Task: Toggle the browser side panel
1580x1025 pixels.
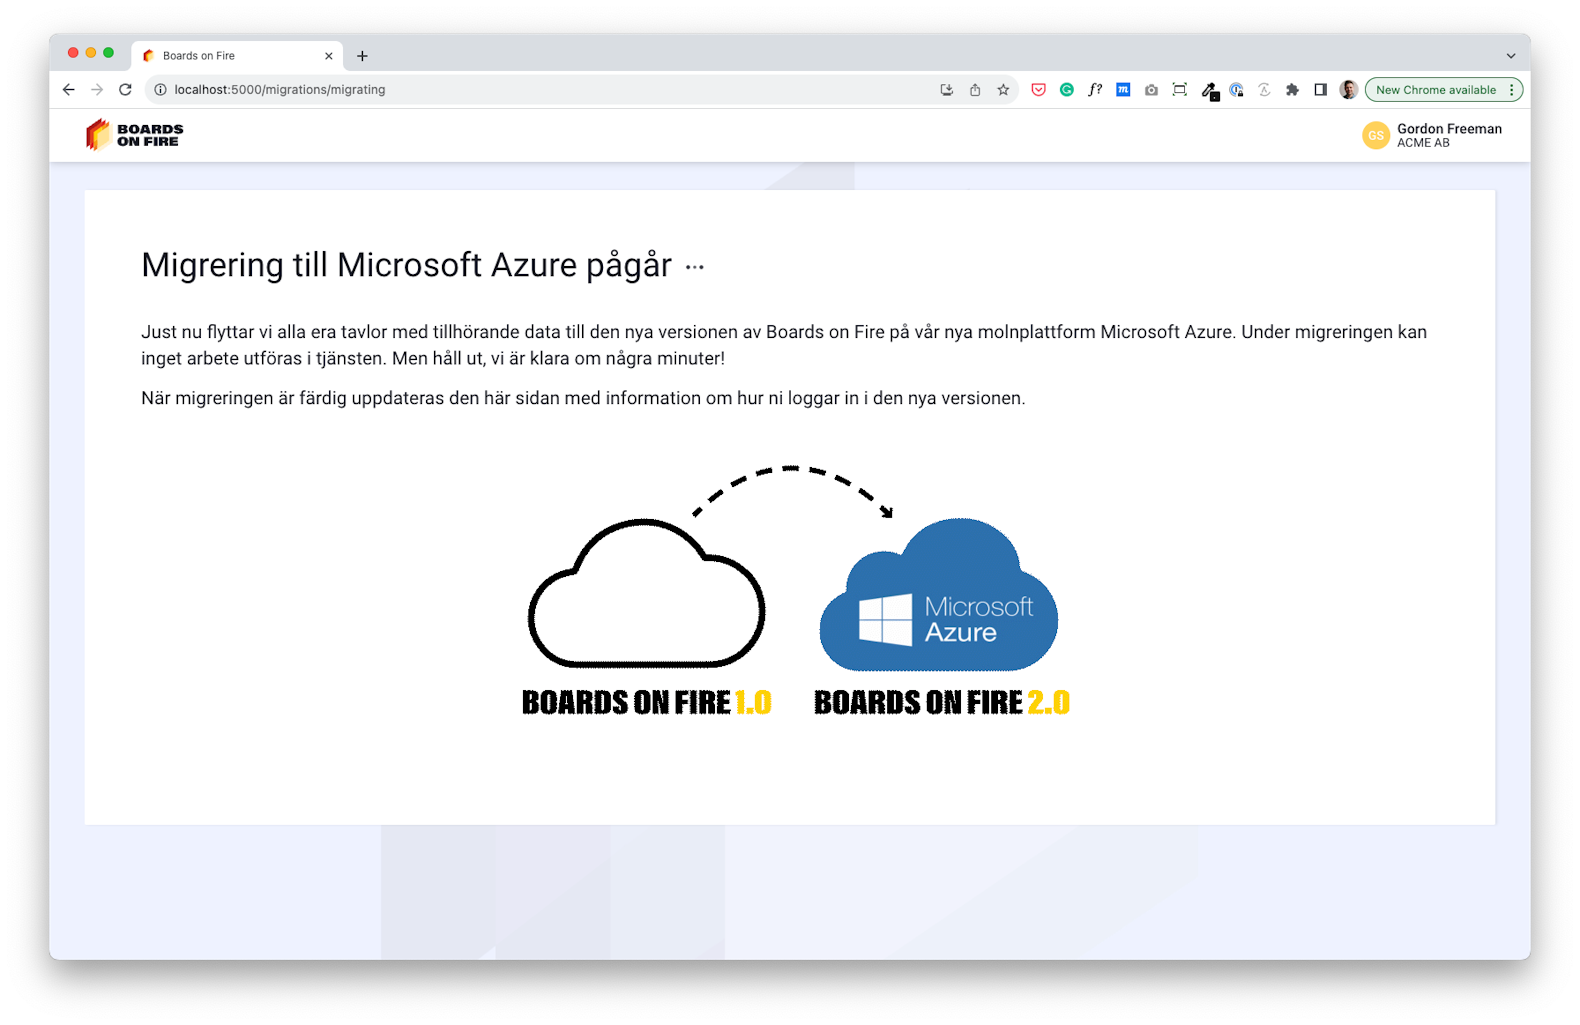Action: click(1320, 90)
